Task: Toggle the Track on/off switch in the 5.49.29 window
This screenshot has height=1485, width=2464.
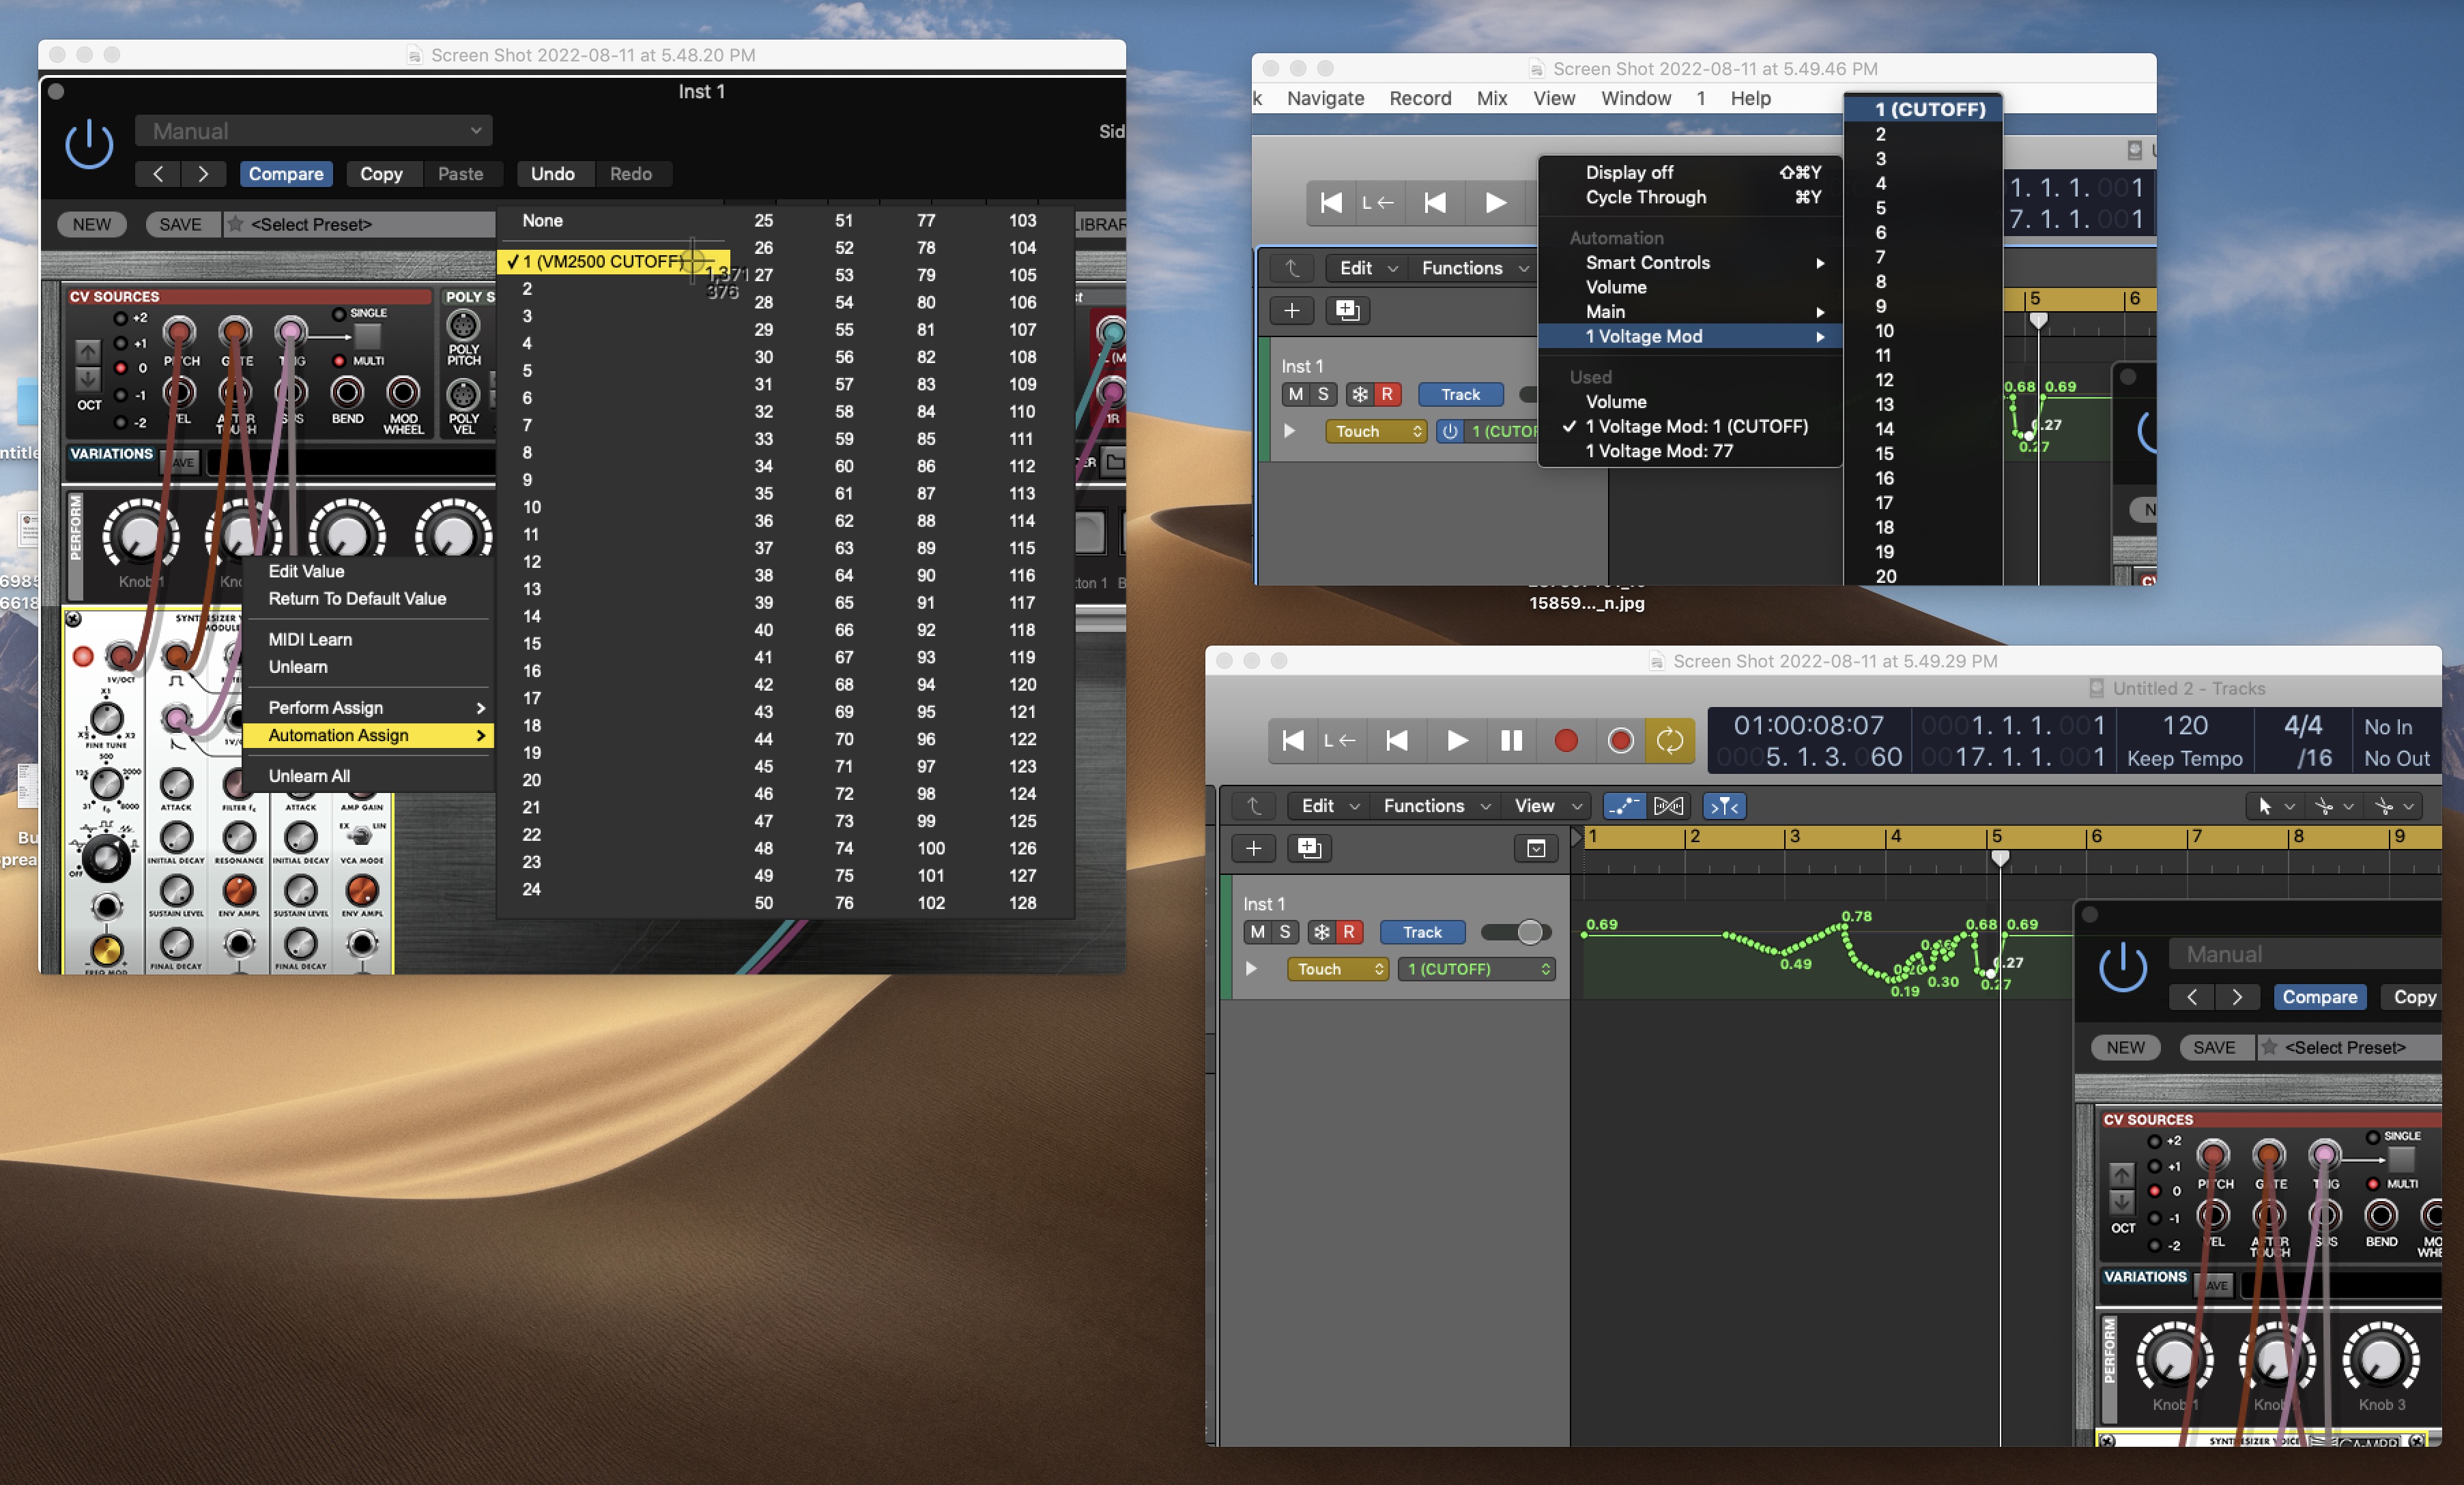Action: (1517, 932)
